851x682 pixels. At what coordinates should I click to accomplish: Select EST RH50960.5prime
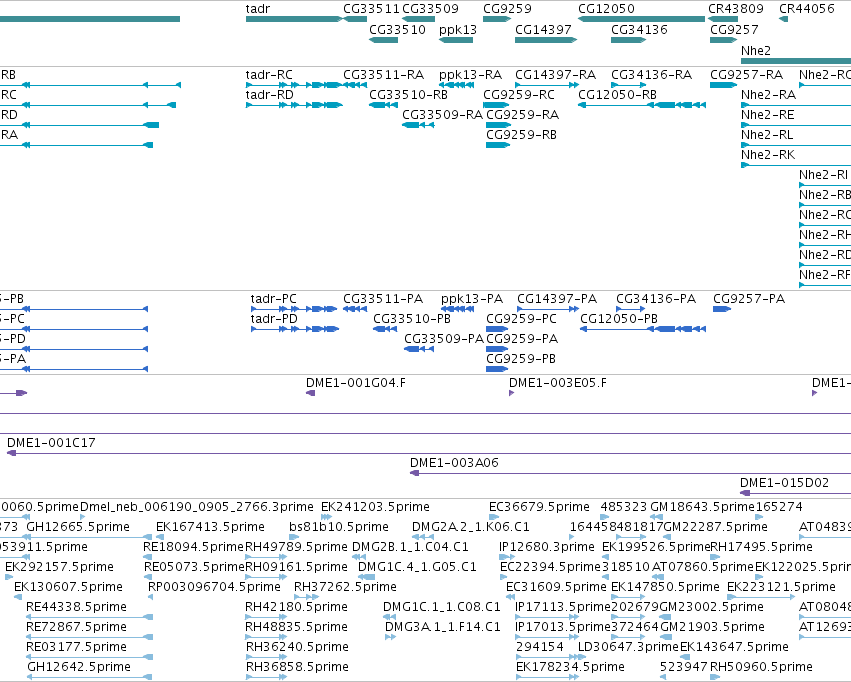[715, 678]
